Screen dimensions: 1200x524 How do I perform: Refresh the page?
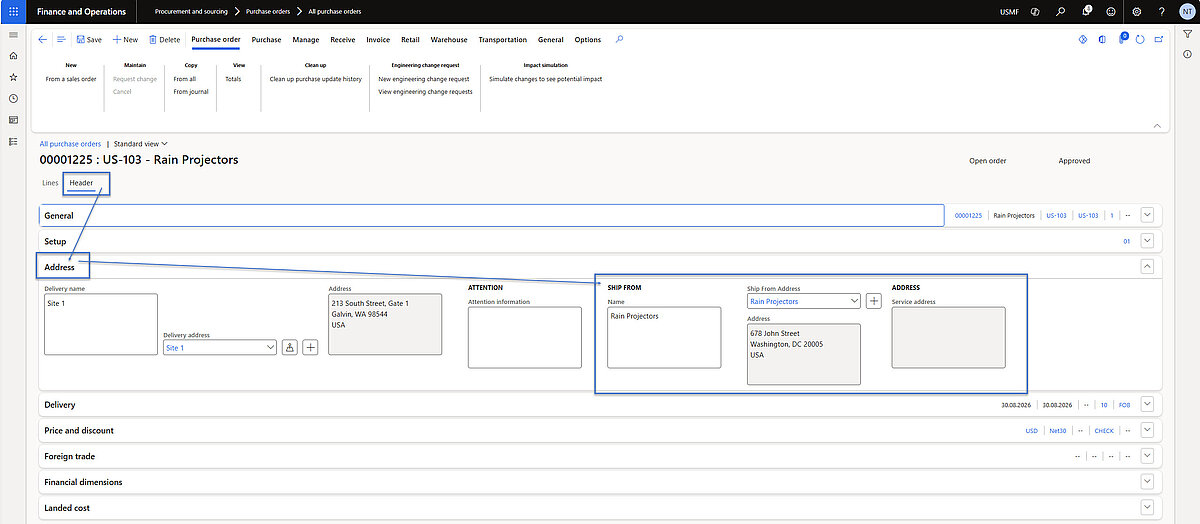pos(1140,39)
